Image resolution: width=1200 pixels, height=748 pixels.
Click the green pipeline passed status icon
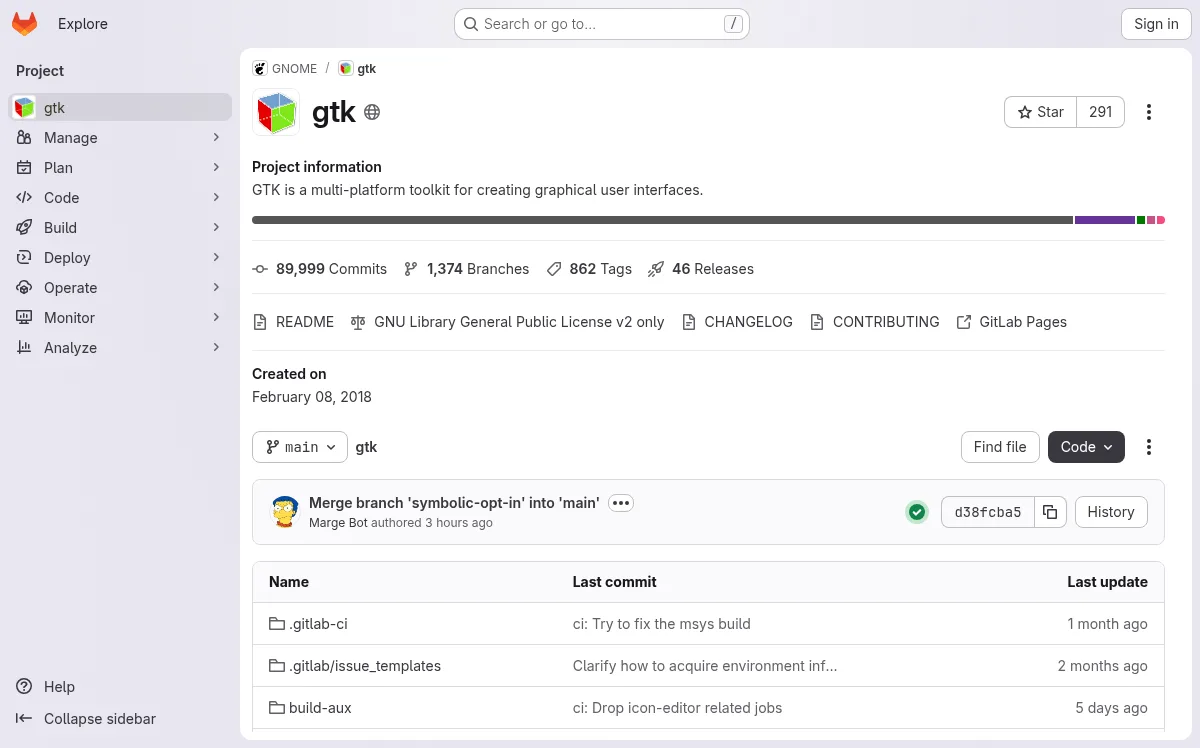tap(917, 512)
